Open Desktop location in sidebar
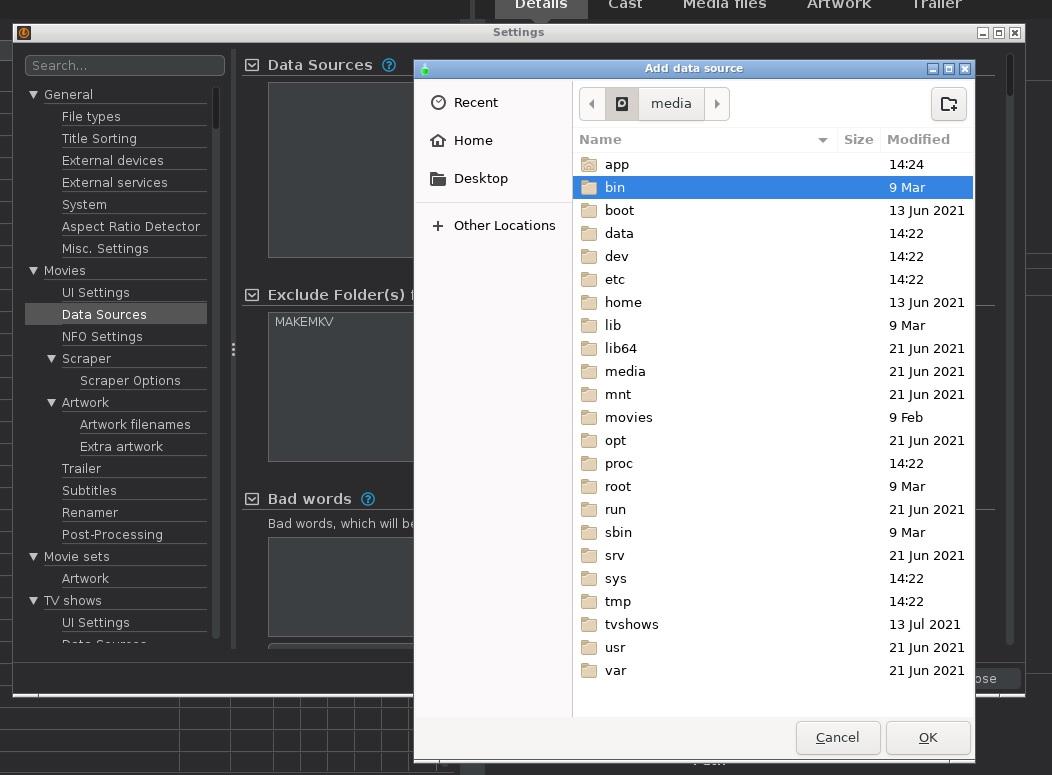Image resolution: width=1052 pixels, height=775 pixels. (480, 179)
